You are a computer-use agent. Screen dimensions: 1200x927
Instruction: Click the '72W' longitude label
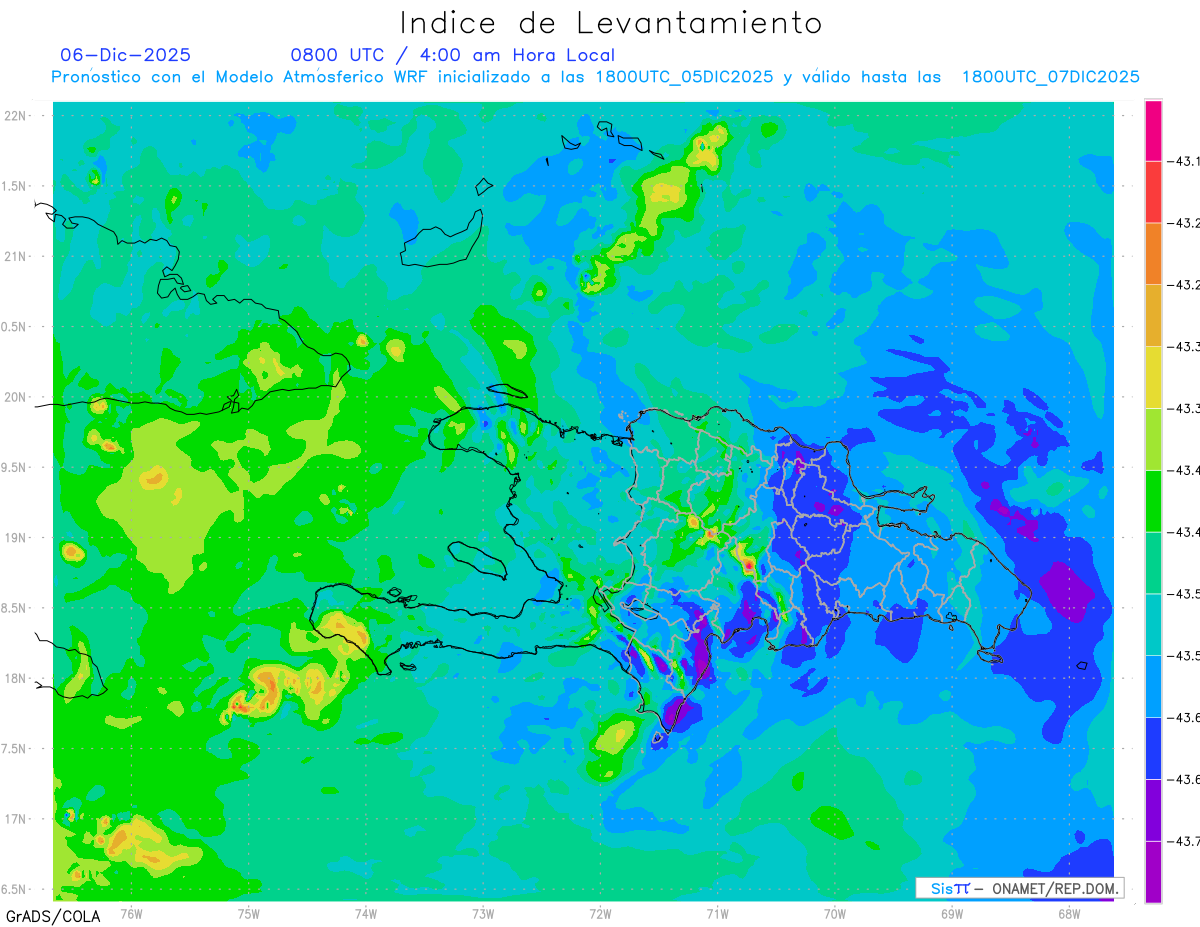(x=600, y=914)
